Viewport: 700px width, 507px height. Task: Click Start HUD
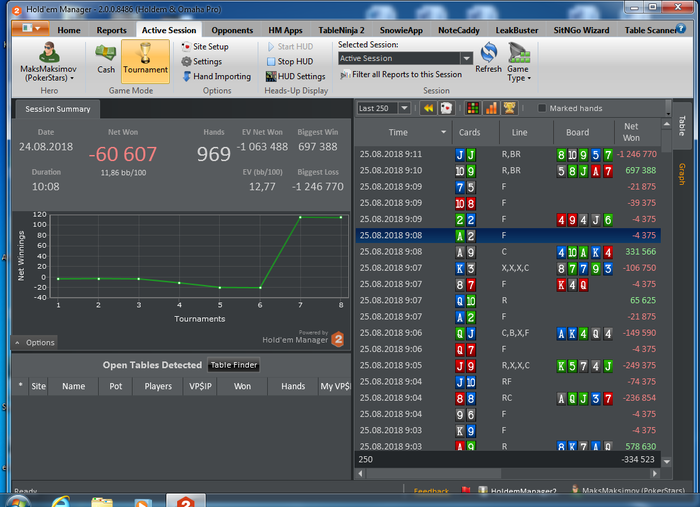pyautogui.click(x=290, y=46)
